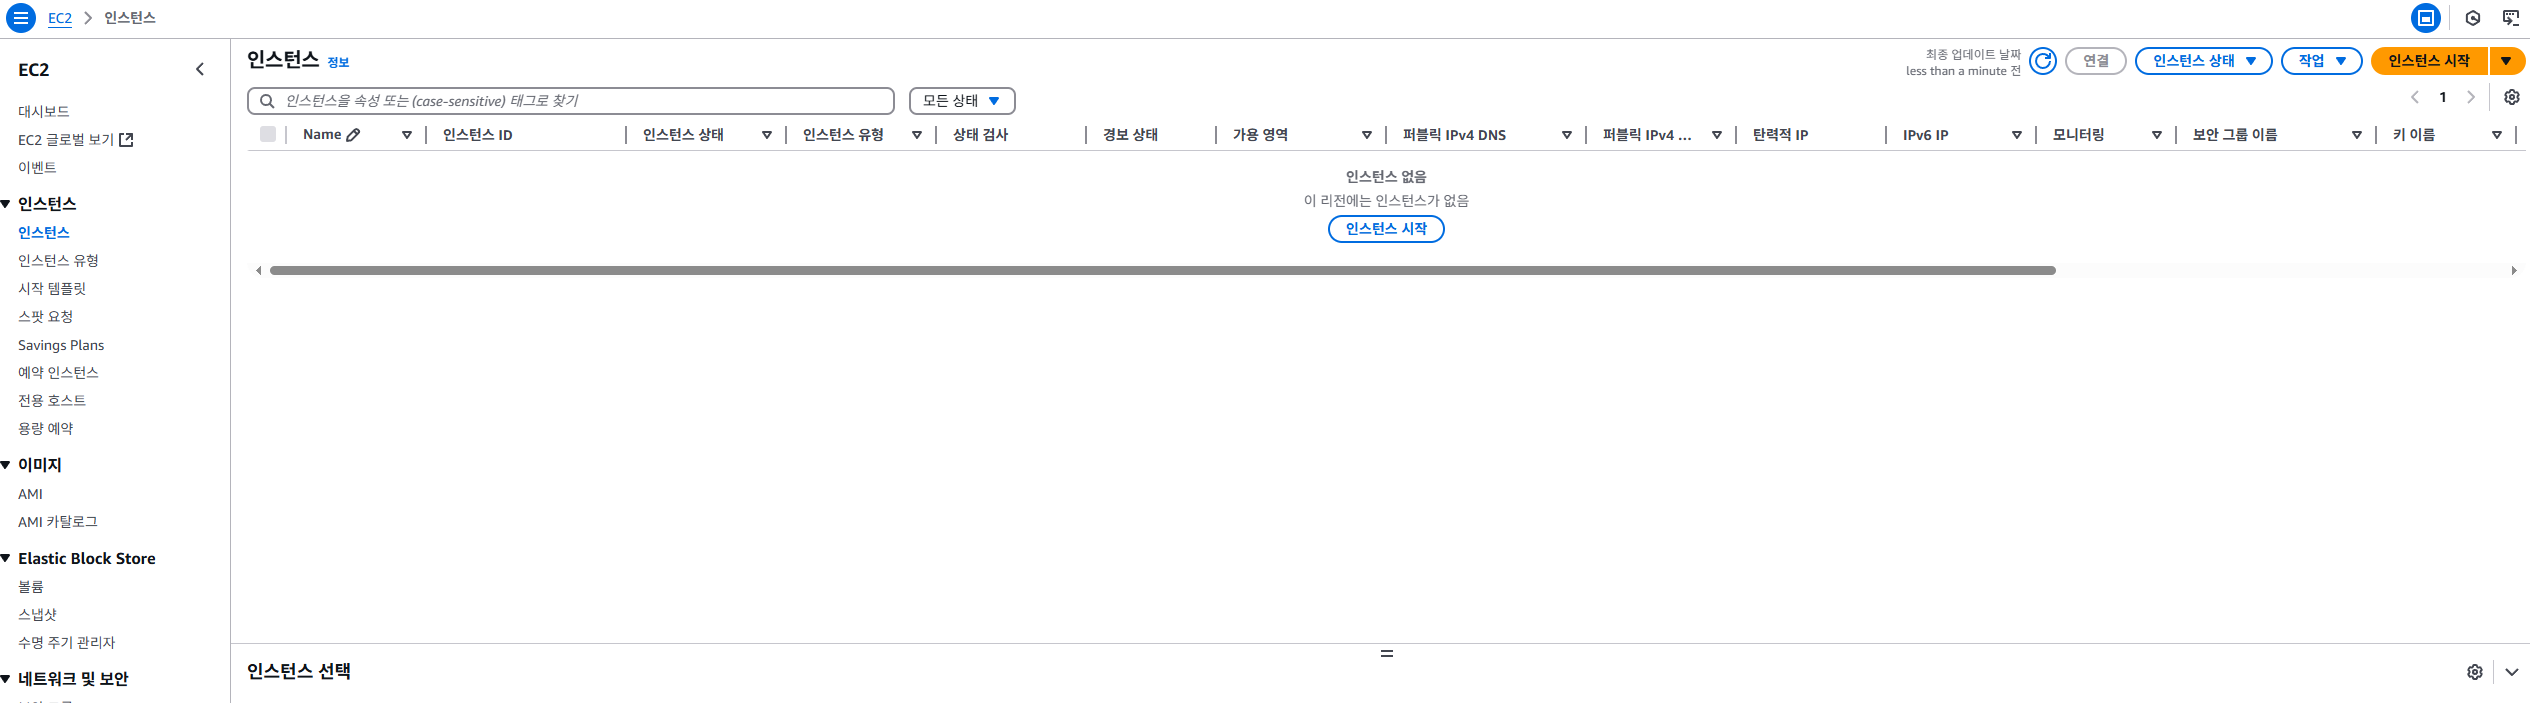This screenshot has height=703, width=2530.
Task: Click the panel resize handle icon
Action: tap(1386, 653)
